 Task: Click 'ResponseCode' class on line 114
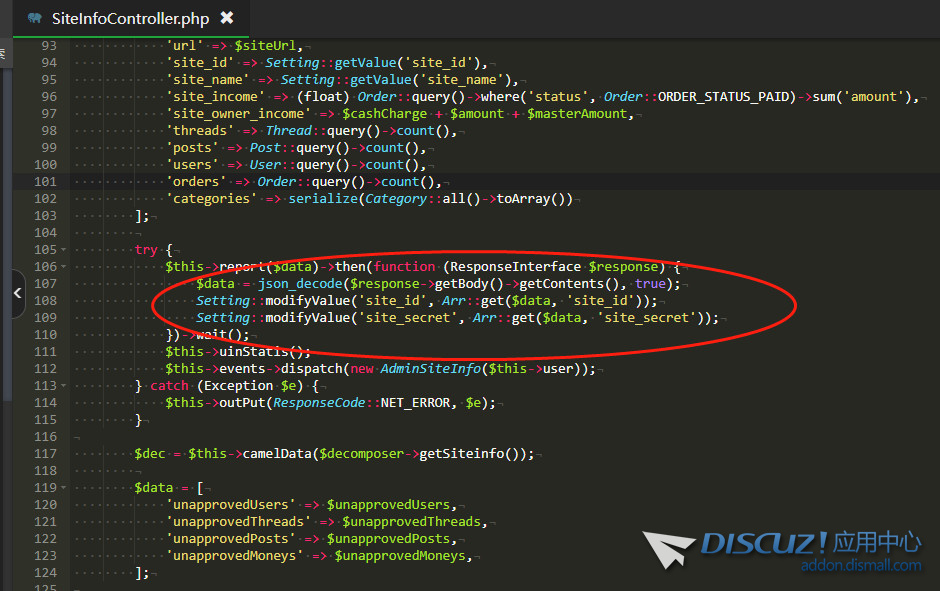319,403
